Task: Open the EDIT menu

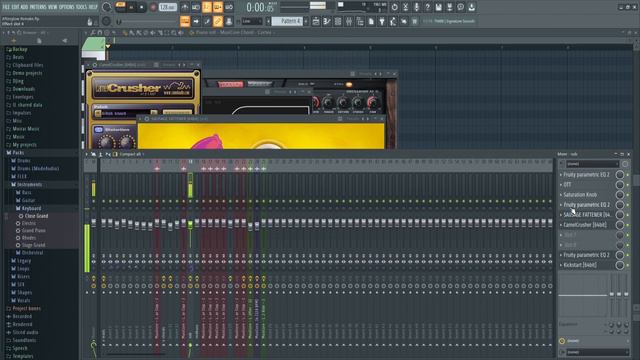Action: click(15, 7)
